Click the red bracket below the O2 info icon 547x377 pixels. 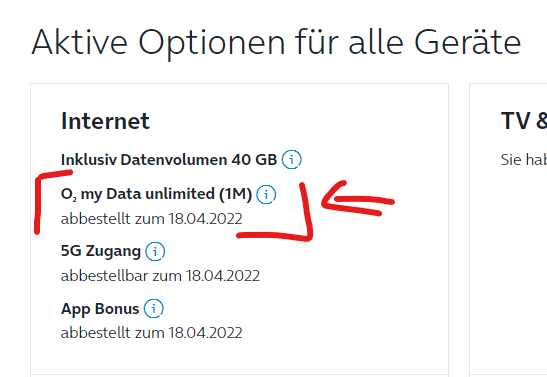276,212
